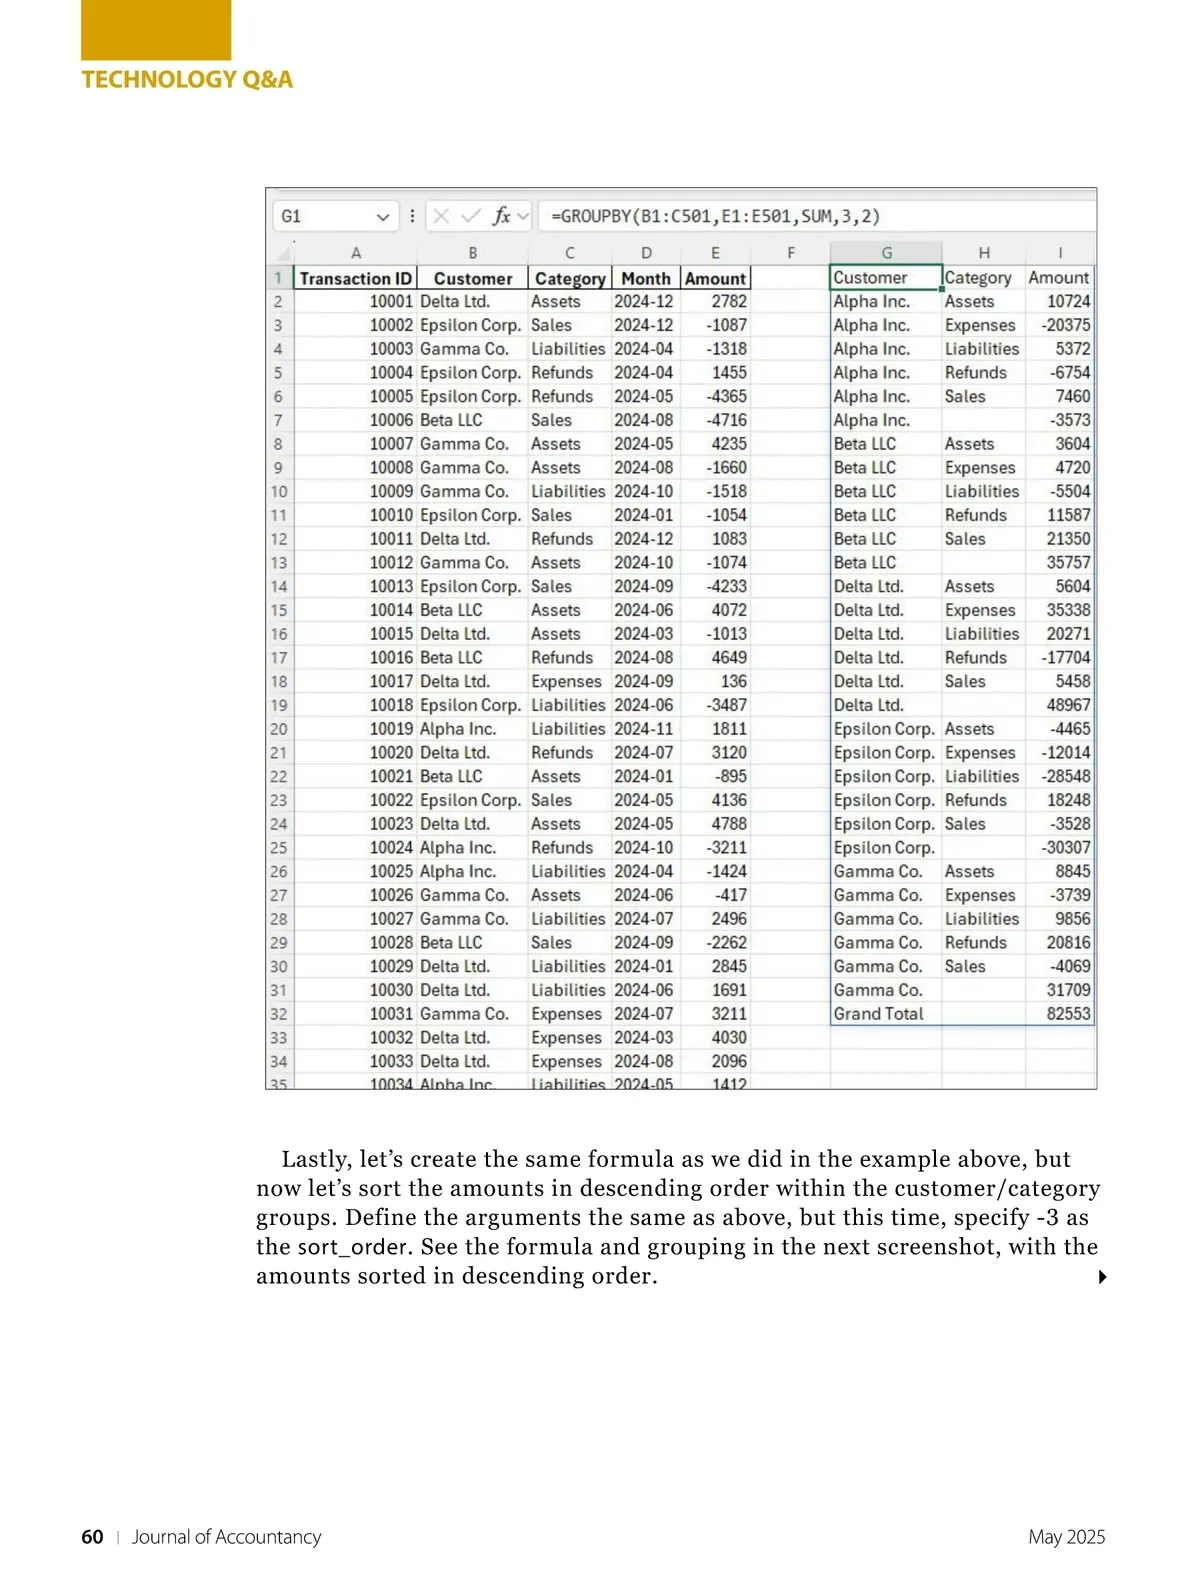Click inside the GROUPBY formula bar text

click(x=715, y=216)
